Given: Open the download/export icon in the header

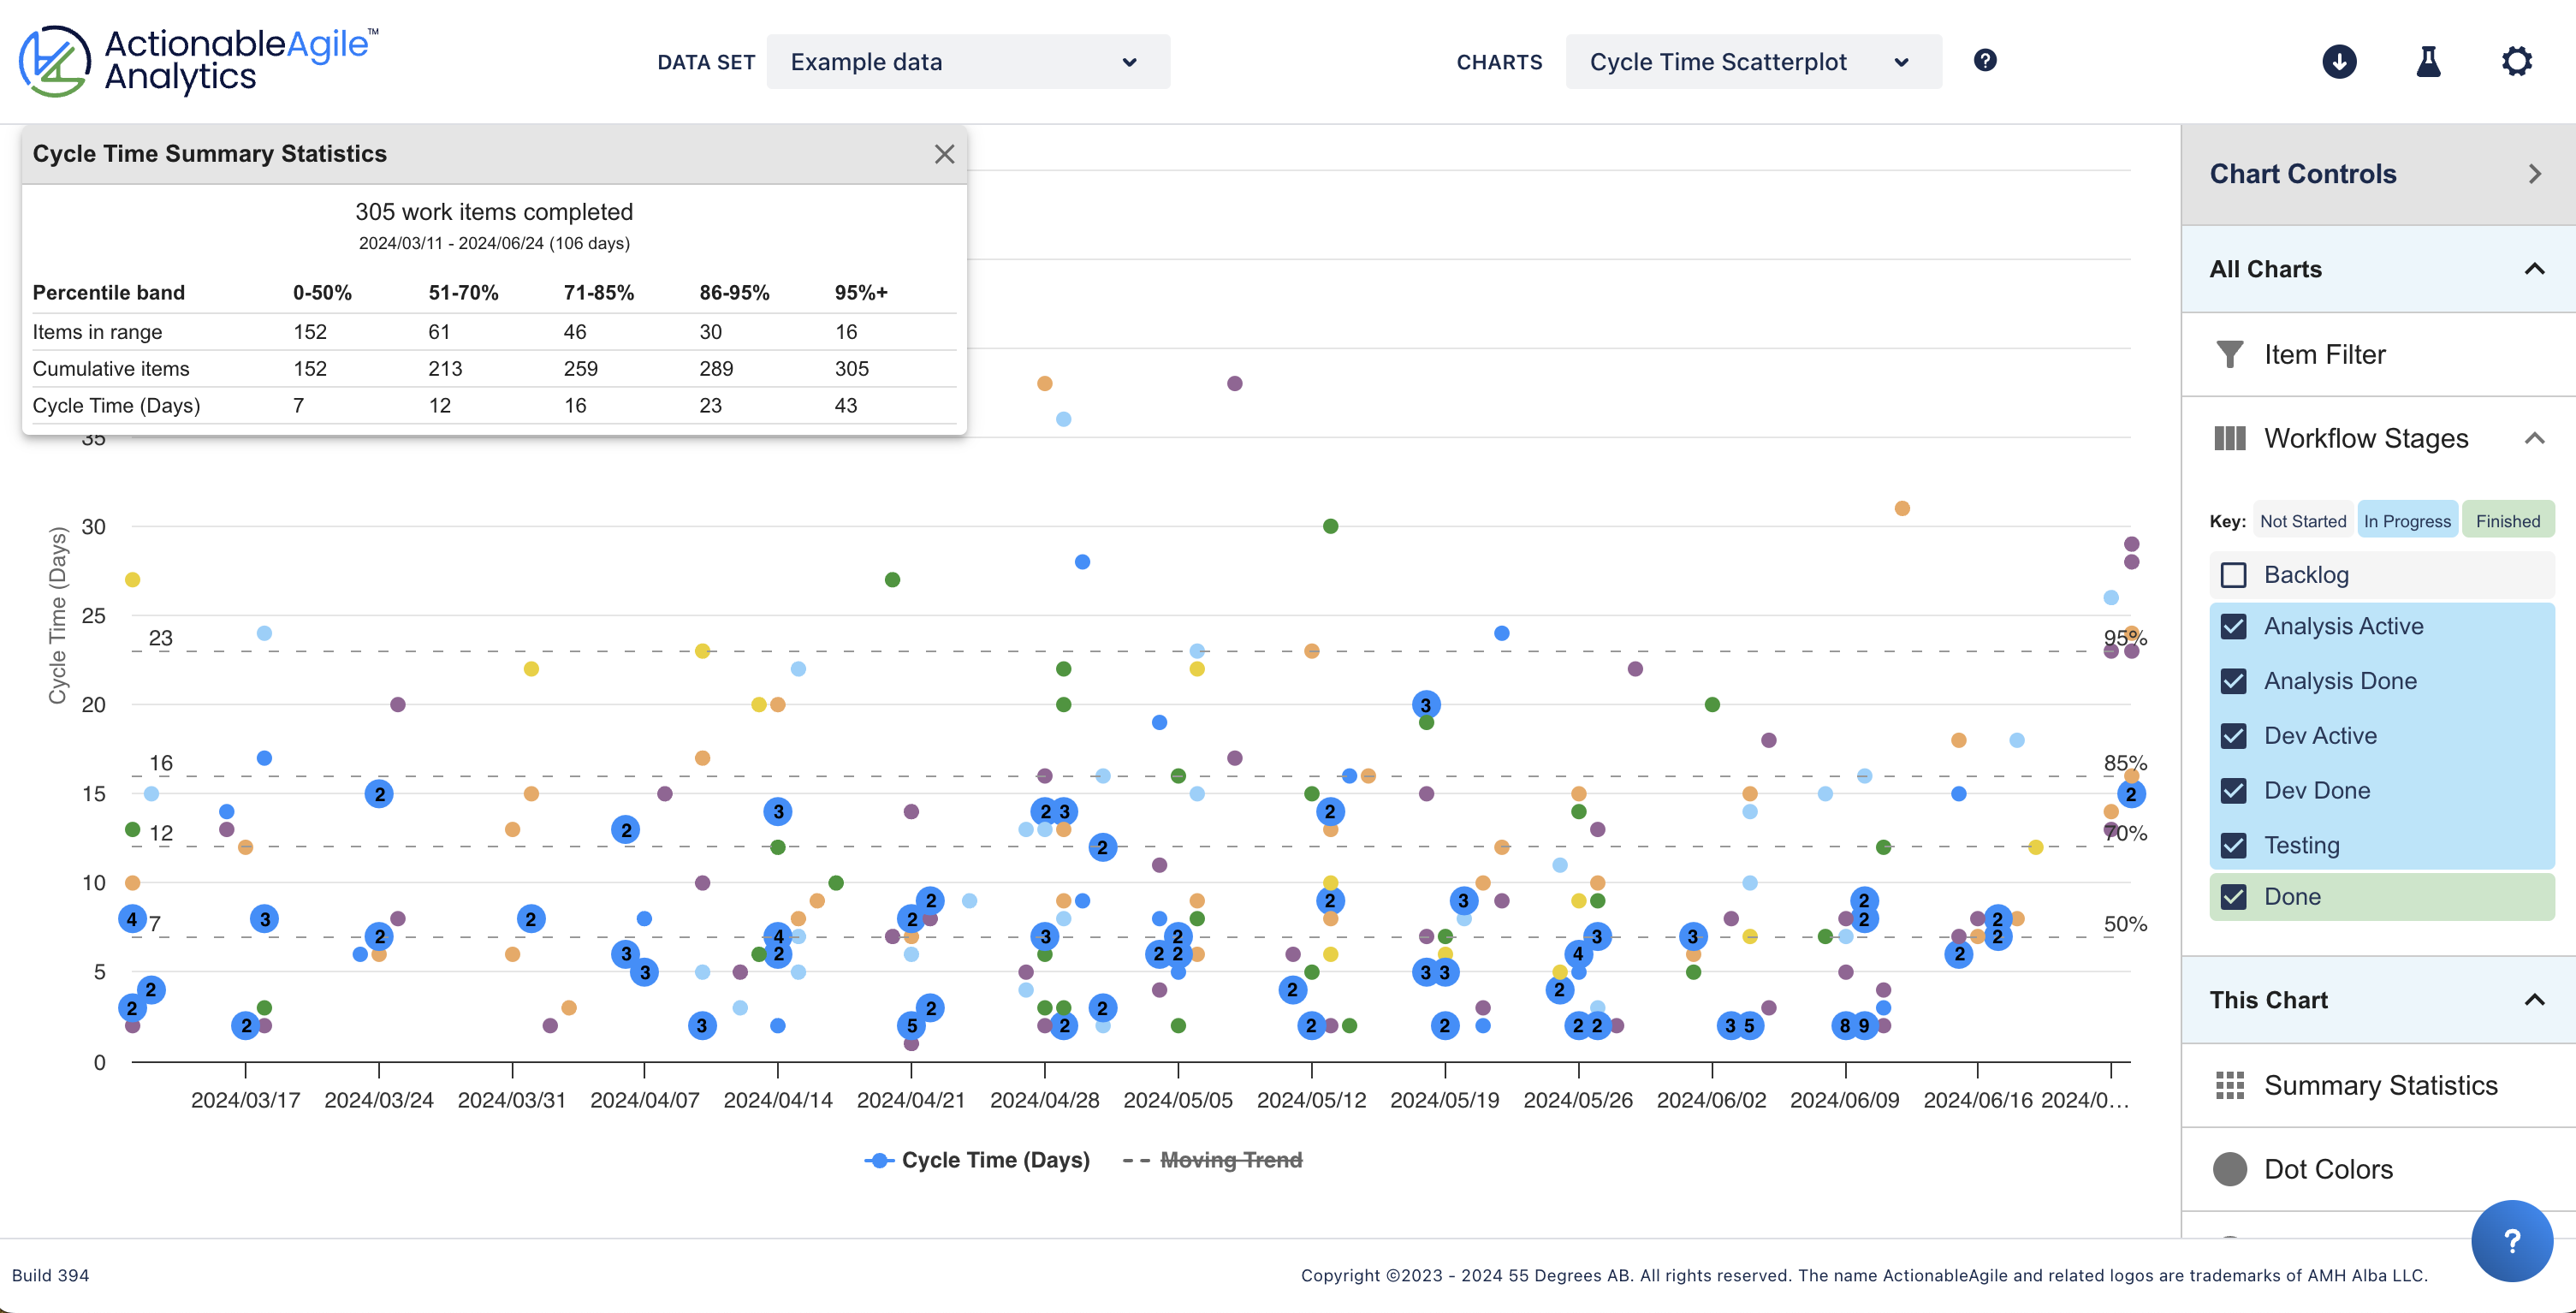Looking at the screenshot, I should (2339, 61).
